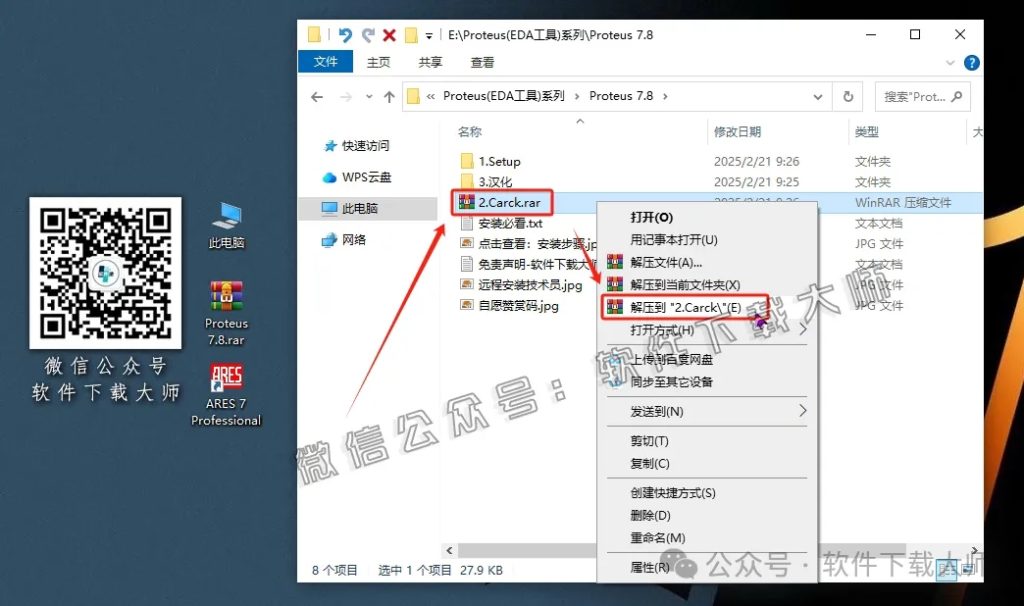Open the address bar history dropdown arrow
The width and height of the screenshot is (1024, 606).
tap(818, 95)
